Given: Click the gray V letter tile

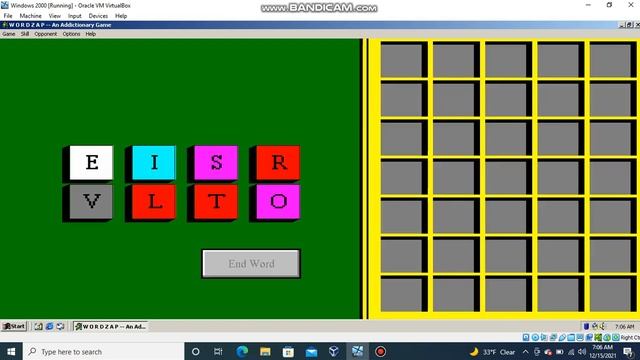Looking at the screenshot, I should 91,202.
